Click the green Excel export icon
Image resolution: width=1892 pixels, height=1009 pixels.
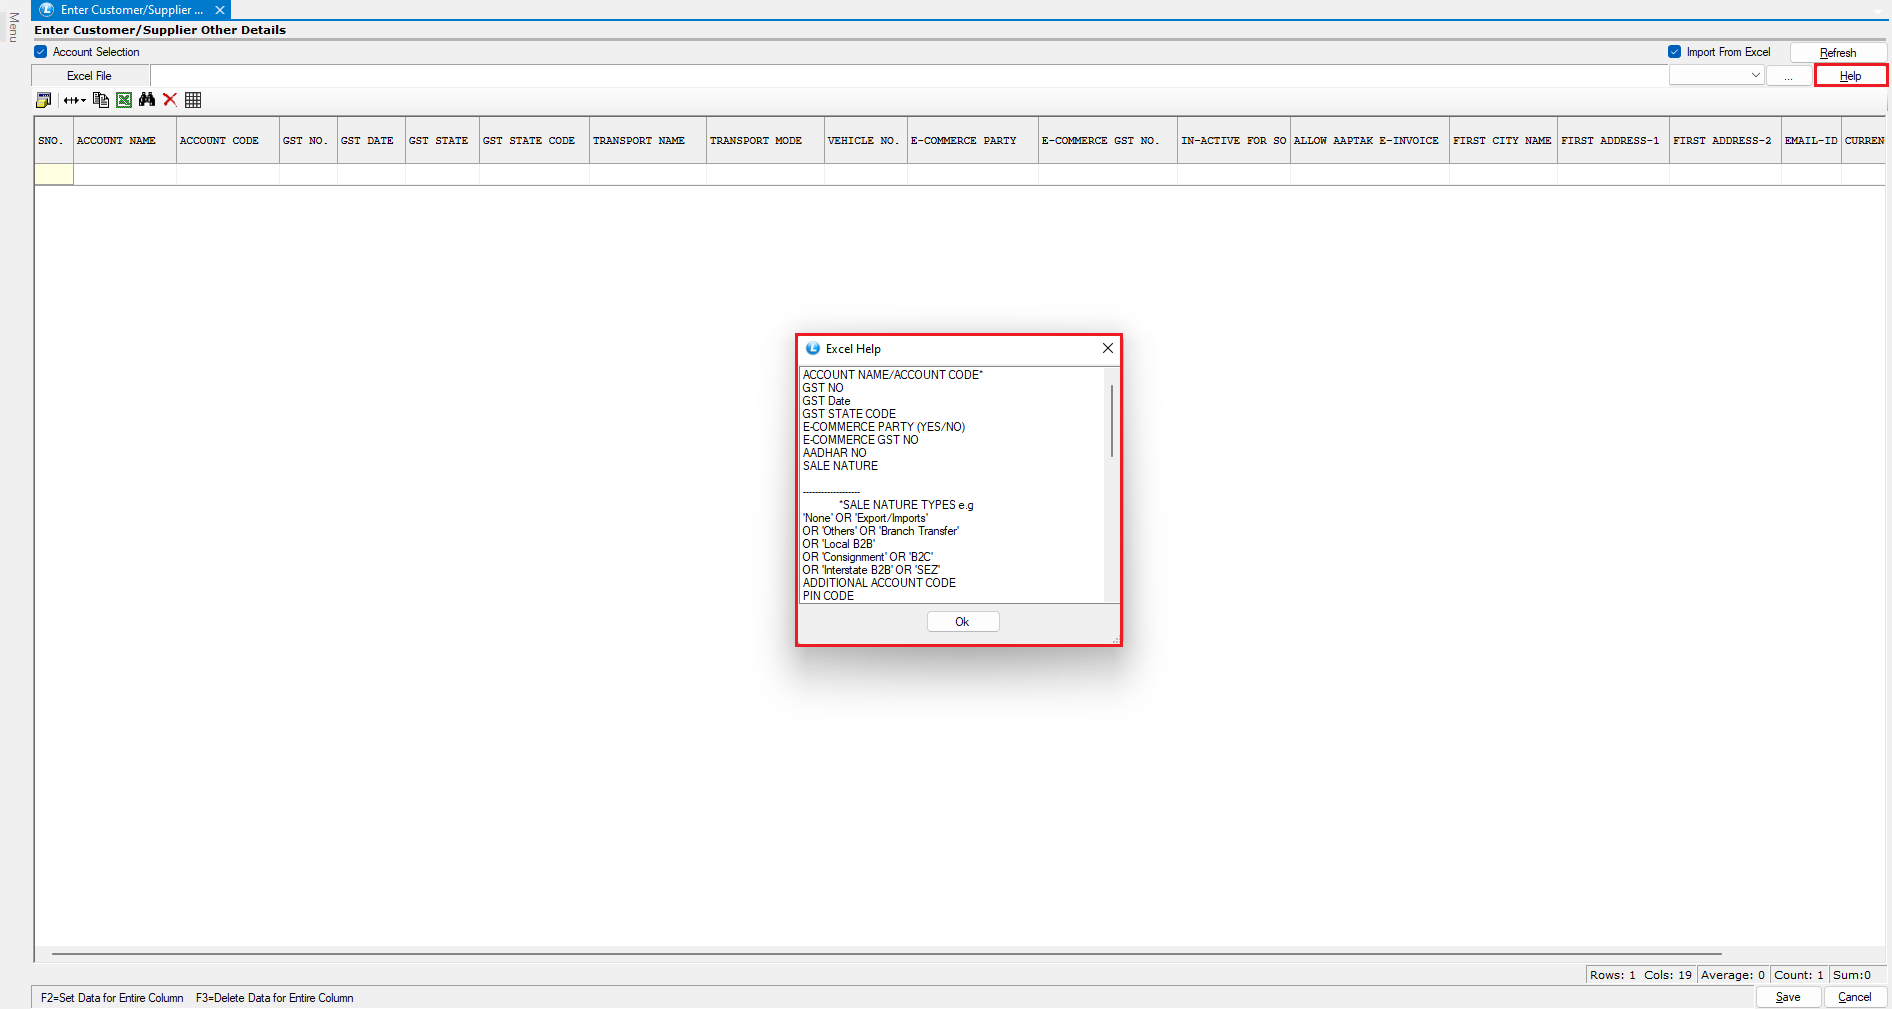pyautogui.click(x=124, y=100)
